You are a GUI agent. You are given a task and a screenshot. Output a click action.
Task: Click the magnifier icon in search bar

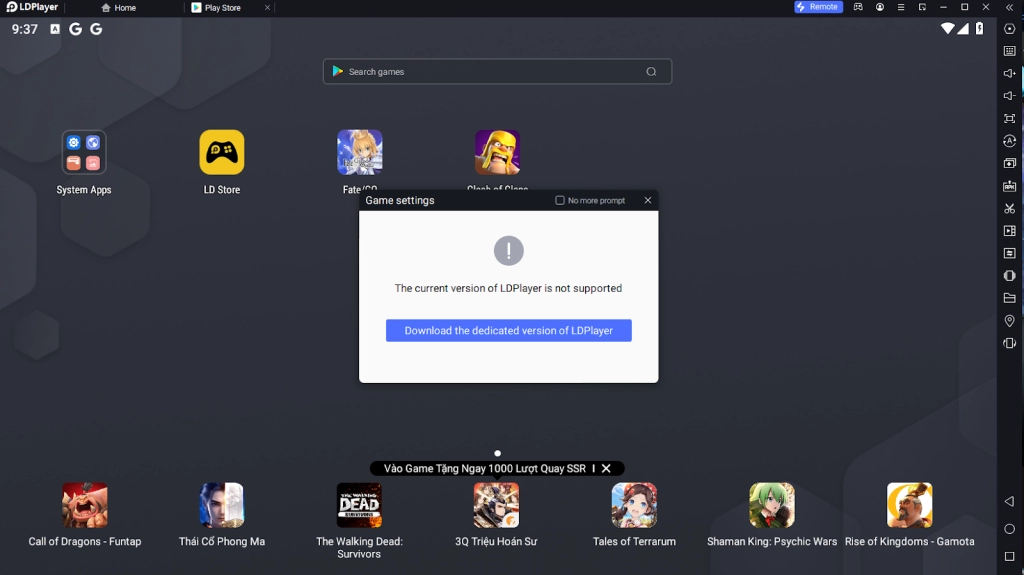(651, 72)
